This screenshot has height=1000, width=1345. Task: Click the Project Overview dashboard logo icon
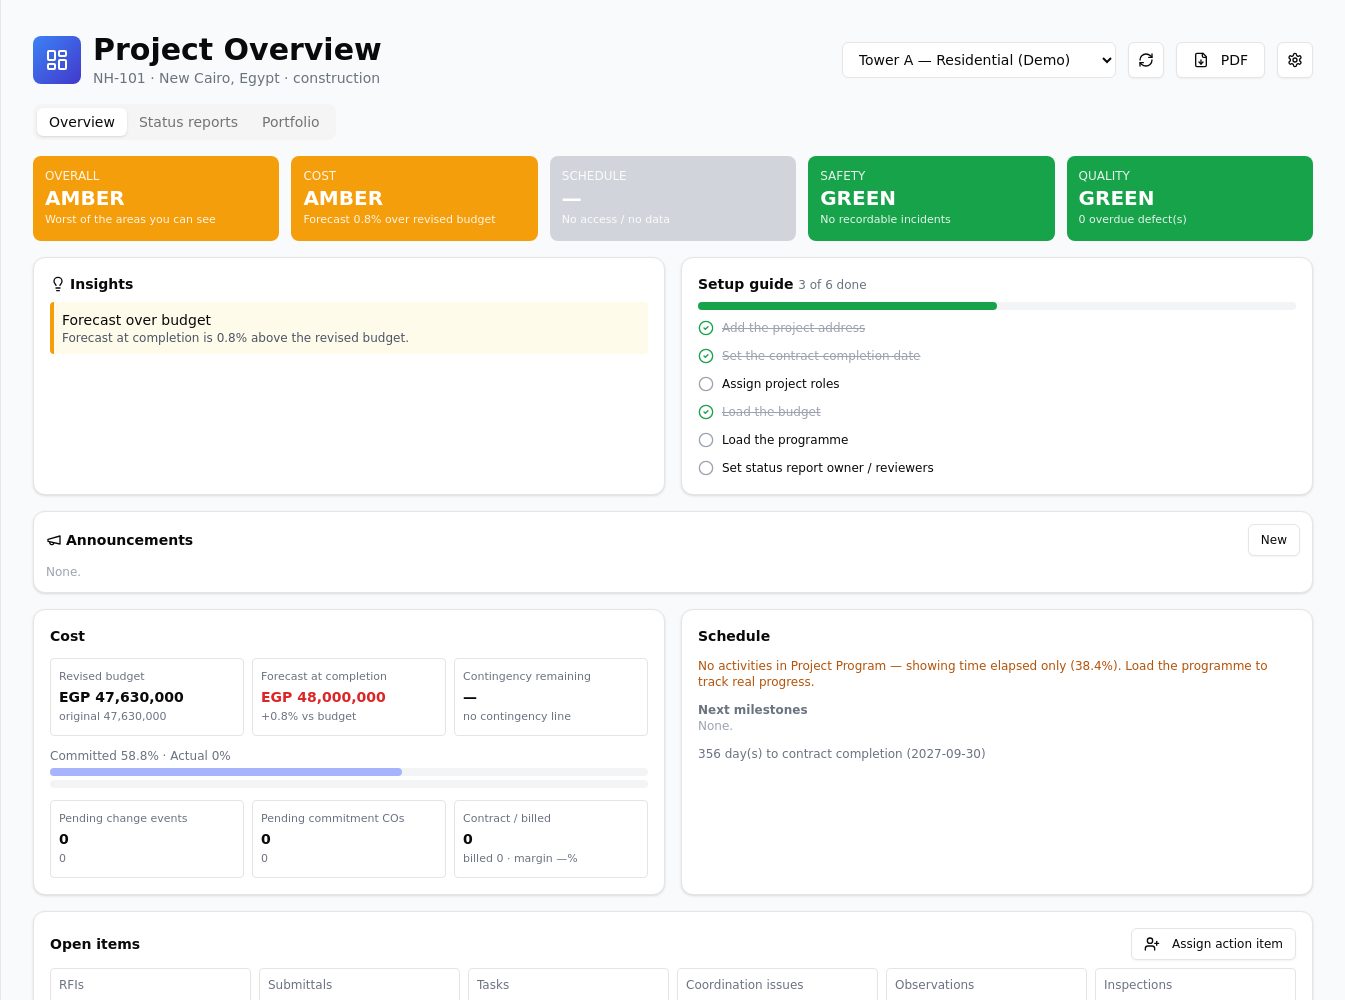pos(57,60)
